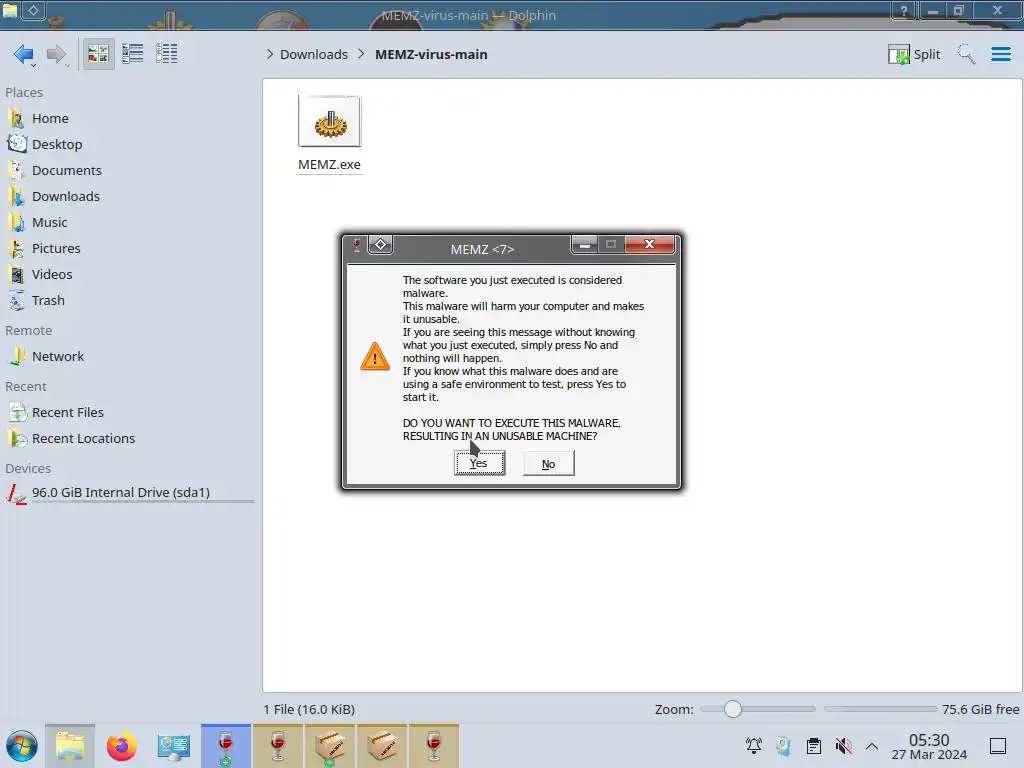Select the second wine glass taskbar entry
1024x768 pixels.
tap(278, 746)
